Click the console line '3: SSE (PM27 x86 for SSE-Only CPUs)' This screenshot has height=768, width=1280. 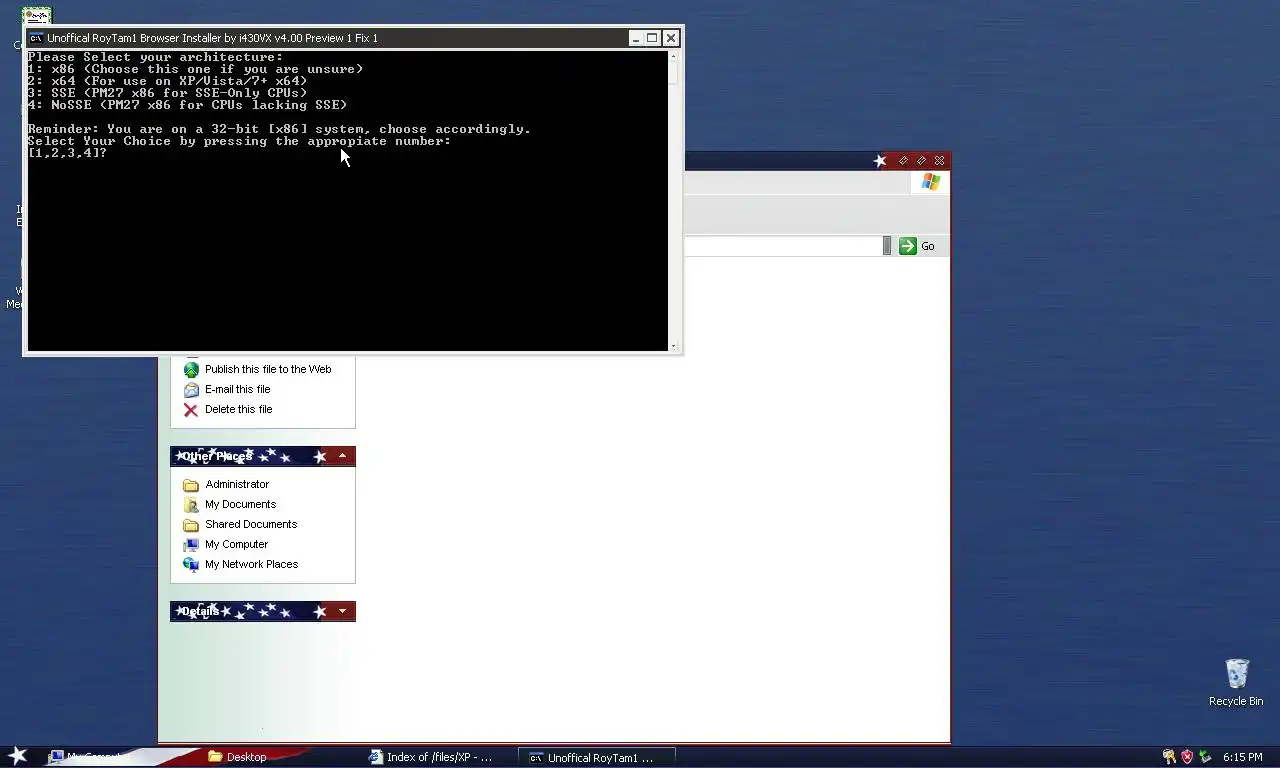167,93
